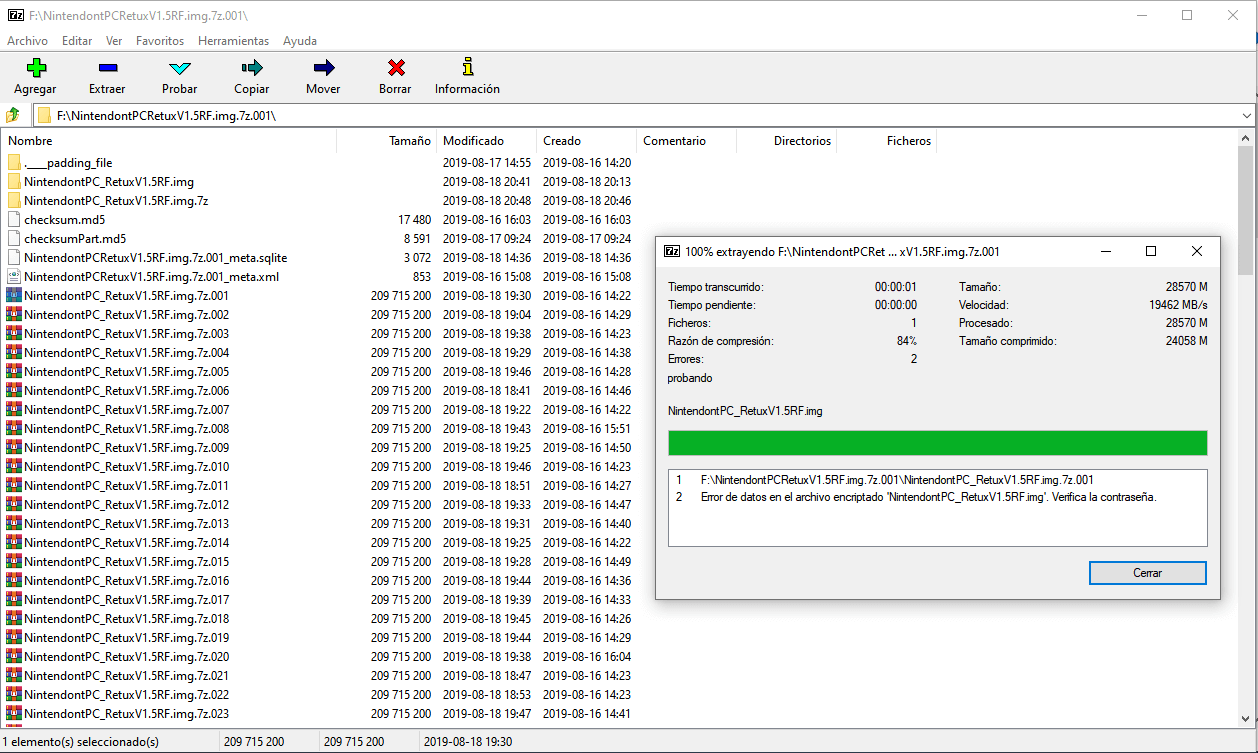Sort by the Ficheros column header
The image size is (1258, 753).
click(x=886, y=141)
